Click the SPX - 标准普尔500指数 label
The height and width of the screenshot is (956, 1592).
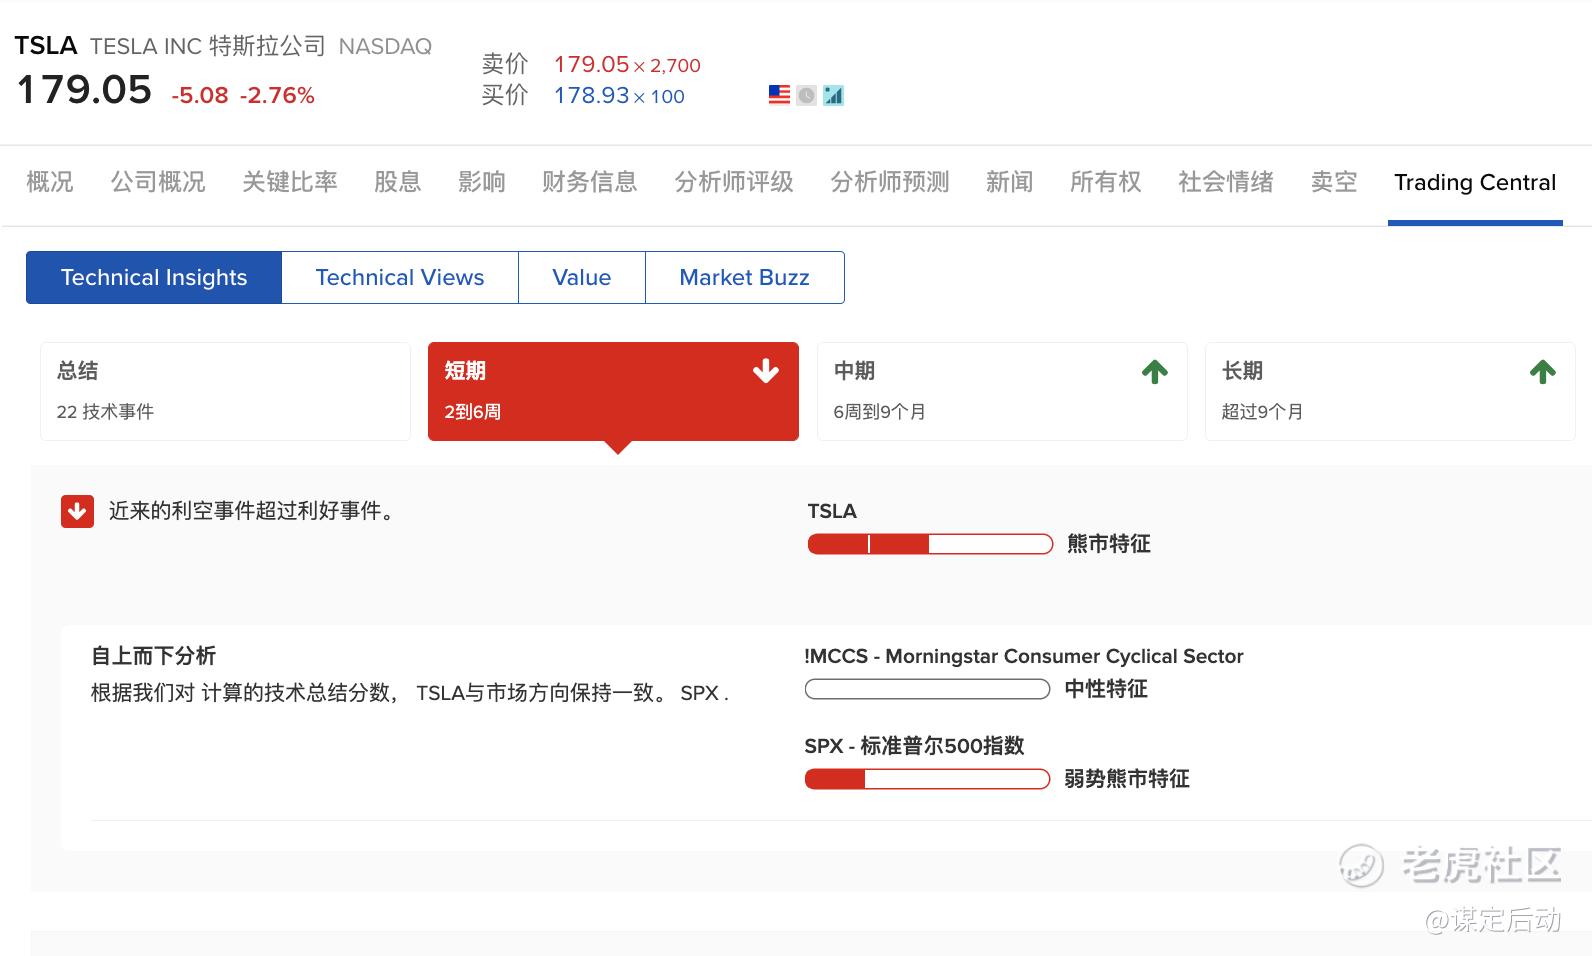click(x=914, y=746)
